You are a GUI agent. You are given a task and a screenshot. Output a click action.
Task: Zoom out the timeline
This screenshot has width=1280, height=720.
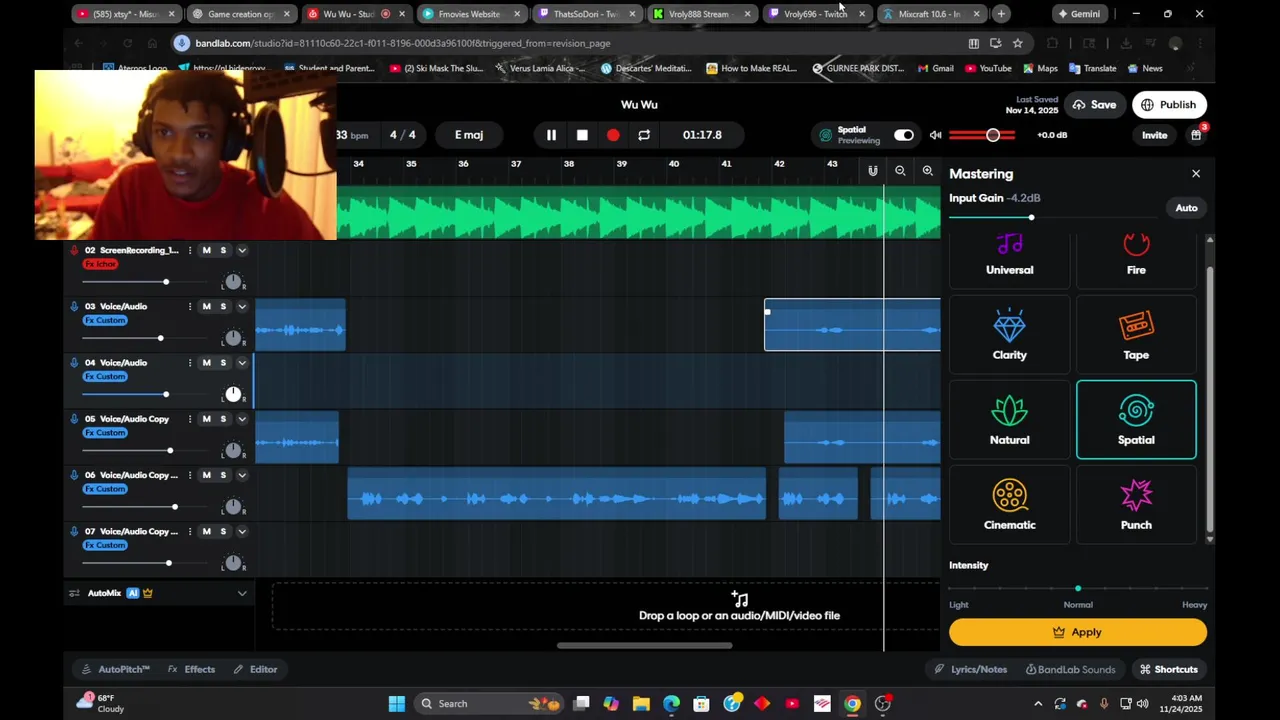pyautogui.click(x=900, y=172)
